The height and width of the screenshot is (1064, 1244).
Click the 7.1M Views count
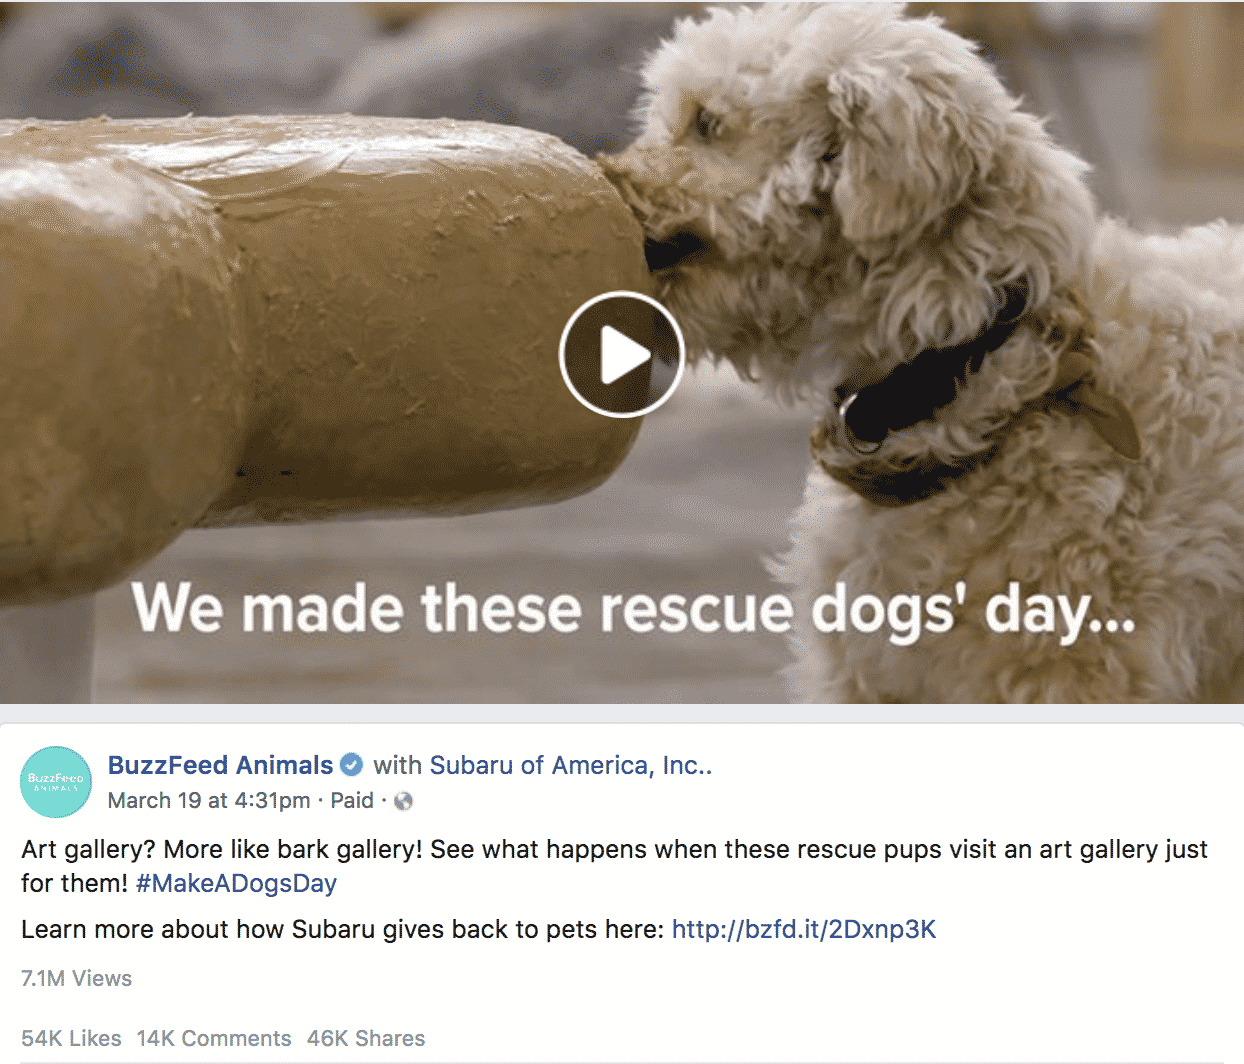(76, 978)
